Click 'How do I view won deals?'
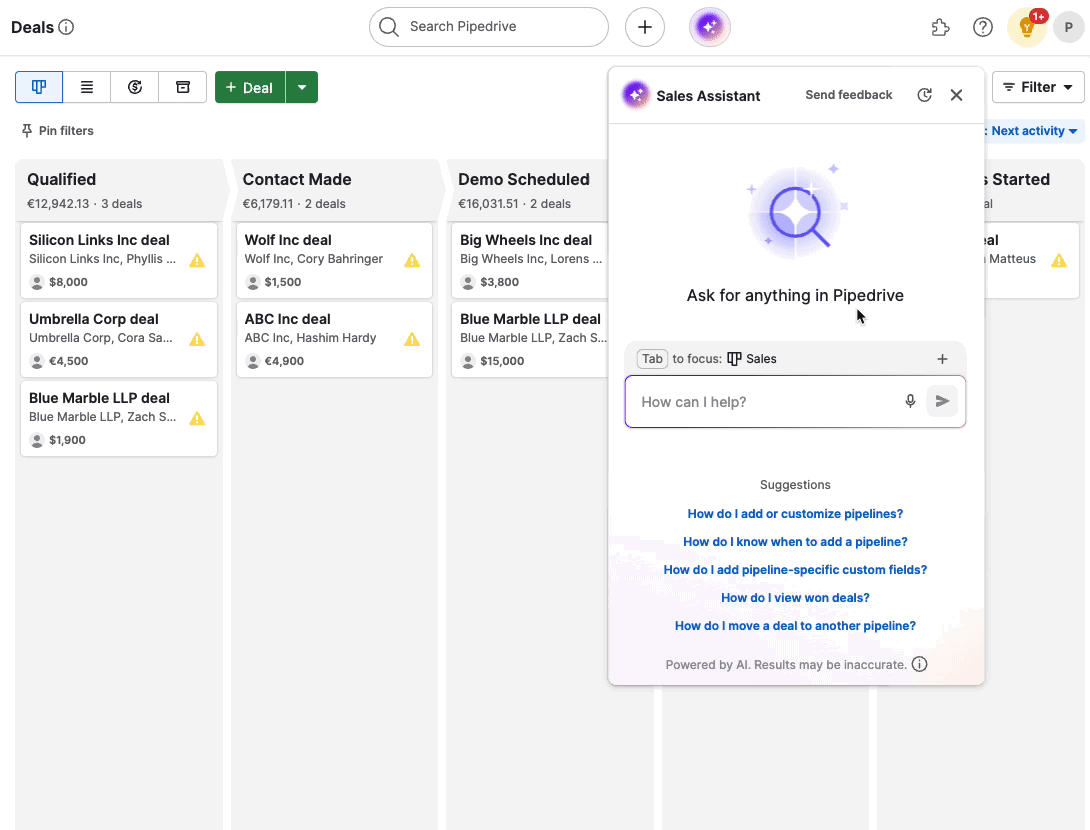This screenshot has height=830, width=1090. (795, 598)
